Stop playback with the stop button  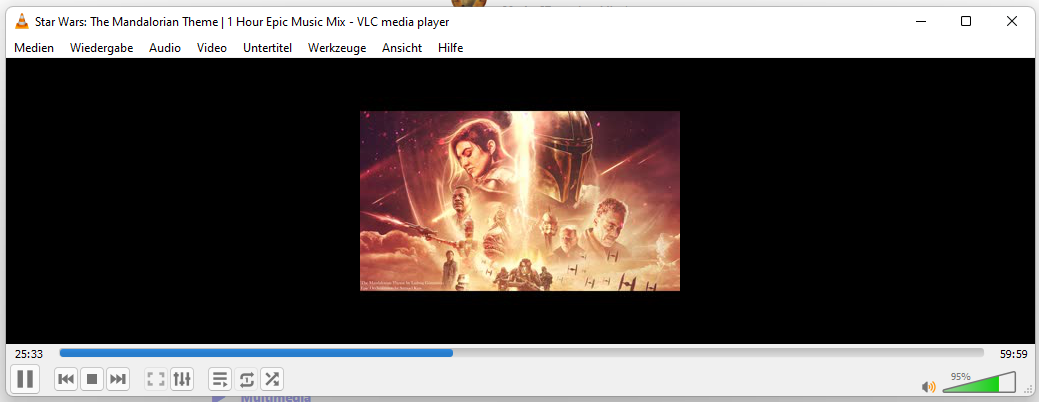[92, 379]
